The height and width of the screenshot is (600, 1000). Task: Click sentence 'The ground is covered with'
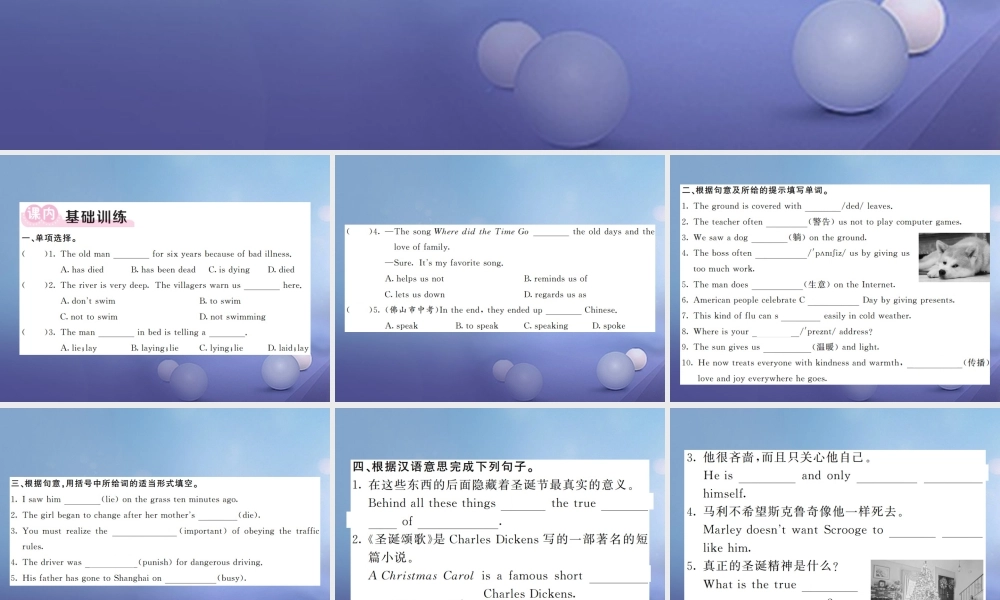coord(747,206)
